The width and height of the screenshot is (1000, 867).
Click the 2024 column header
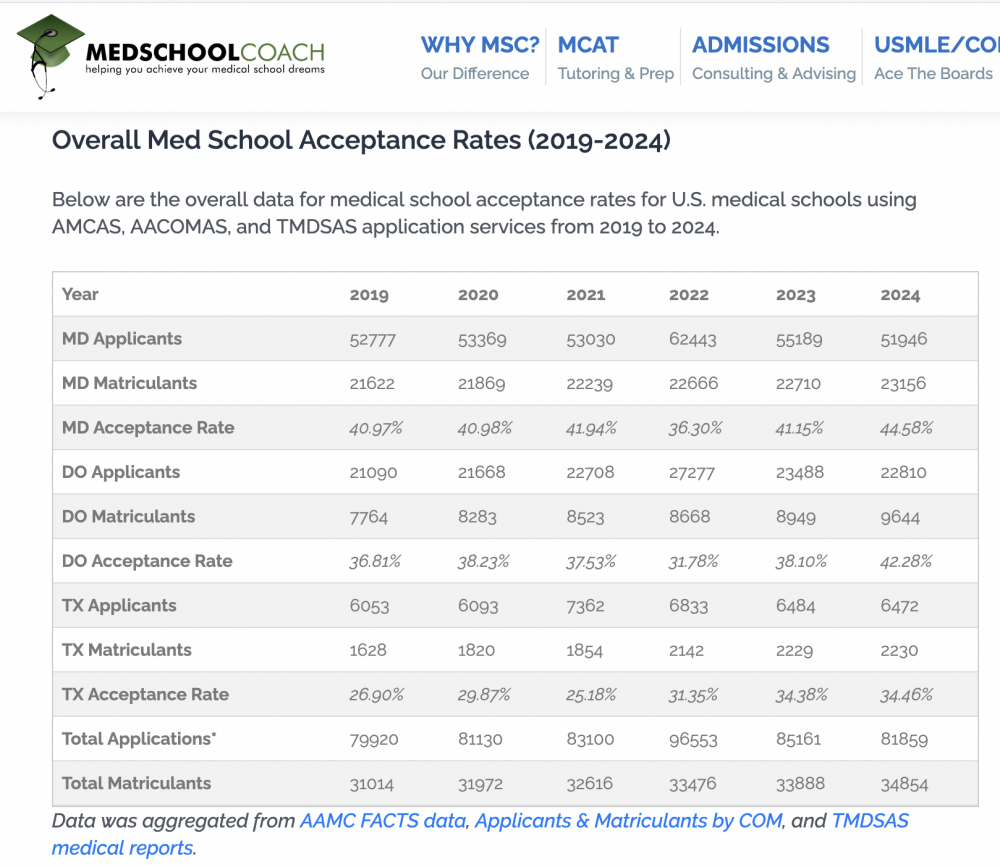[900, 295]
